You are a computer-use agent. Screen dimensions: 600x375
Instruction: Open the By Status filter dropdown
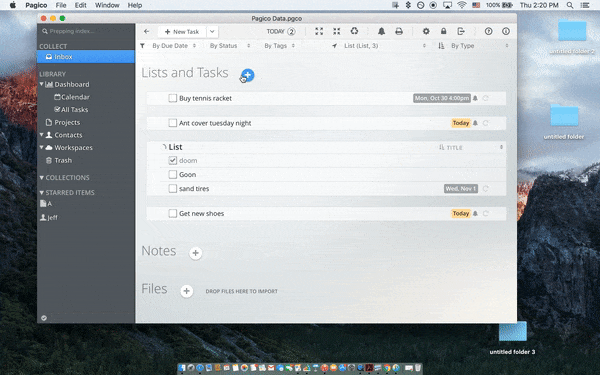tap(230, 46)
